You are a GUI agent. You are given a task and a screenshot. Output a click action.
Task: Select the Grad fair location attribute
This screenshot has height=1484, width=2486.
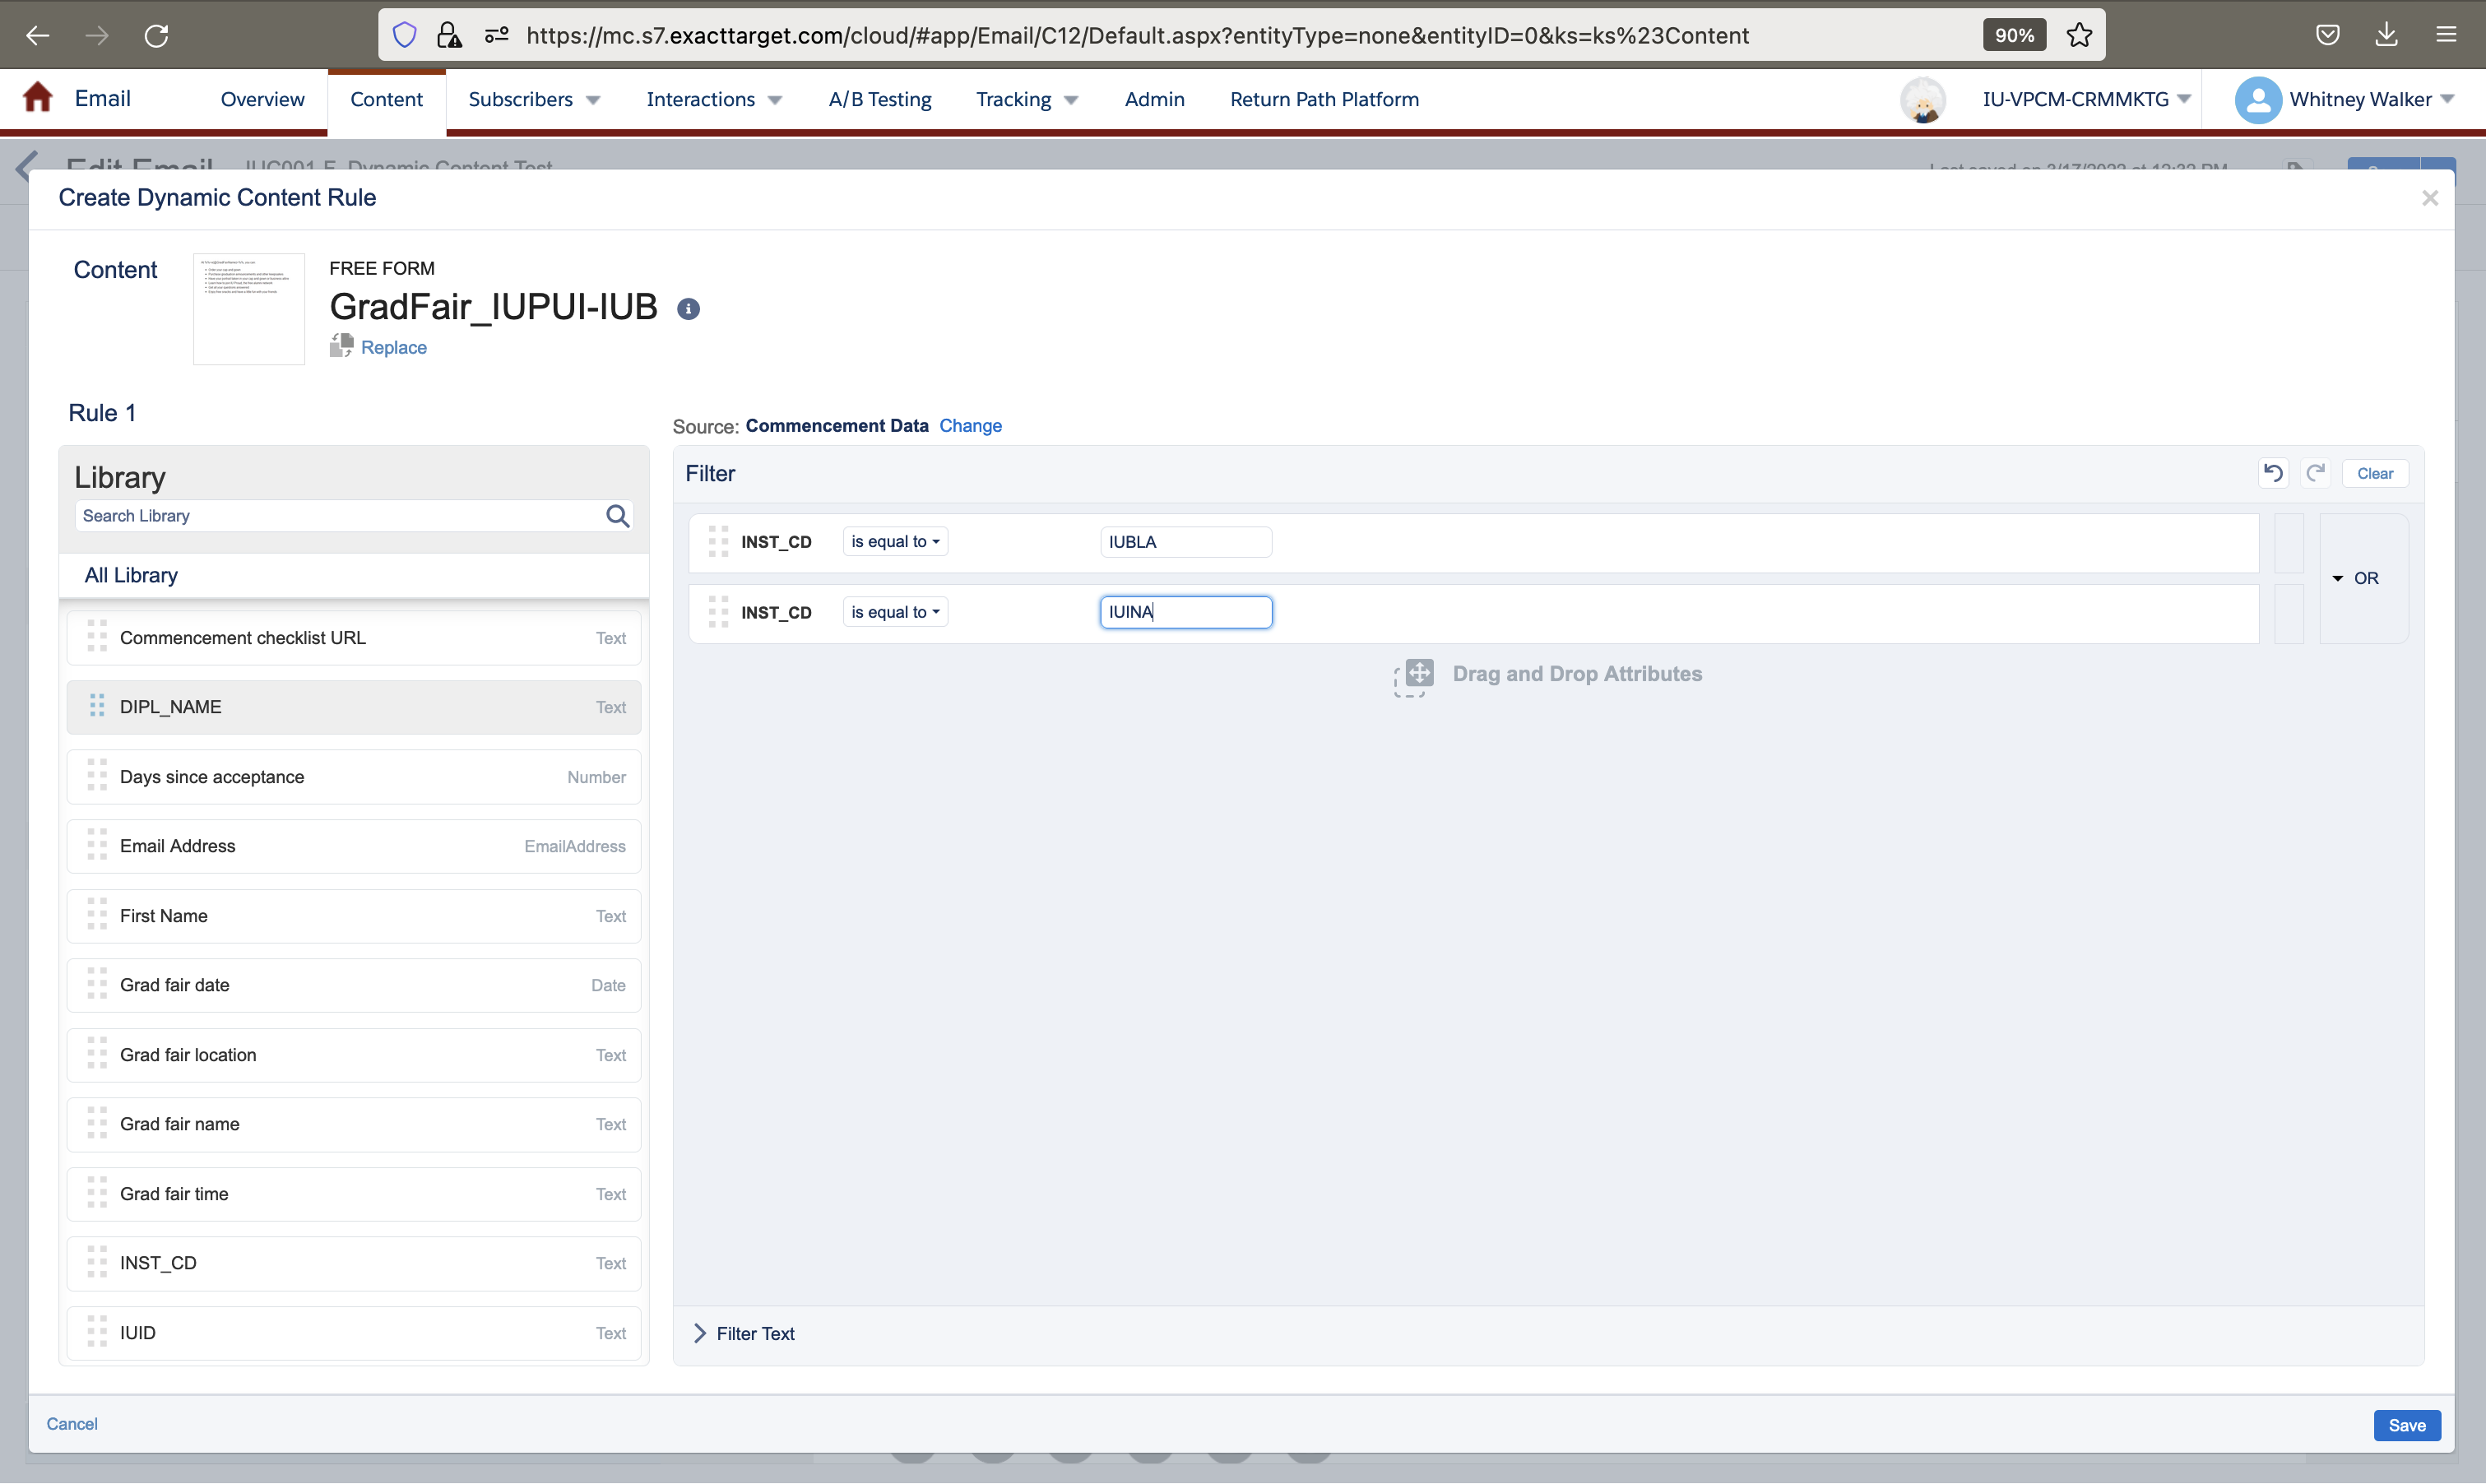pyautogui.click(x=354, y=1055)
